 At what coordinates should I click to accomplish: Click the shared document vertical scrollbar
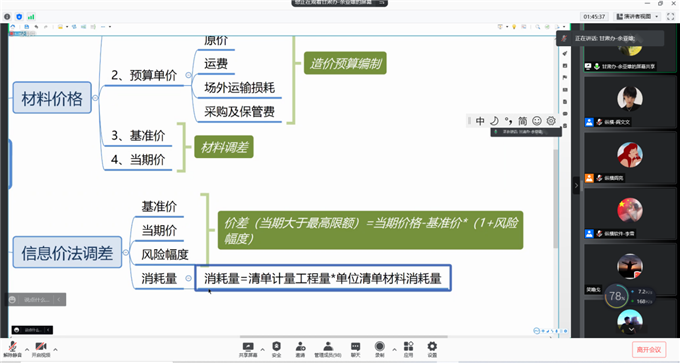pos(555,199)
